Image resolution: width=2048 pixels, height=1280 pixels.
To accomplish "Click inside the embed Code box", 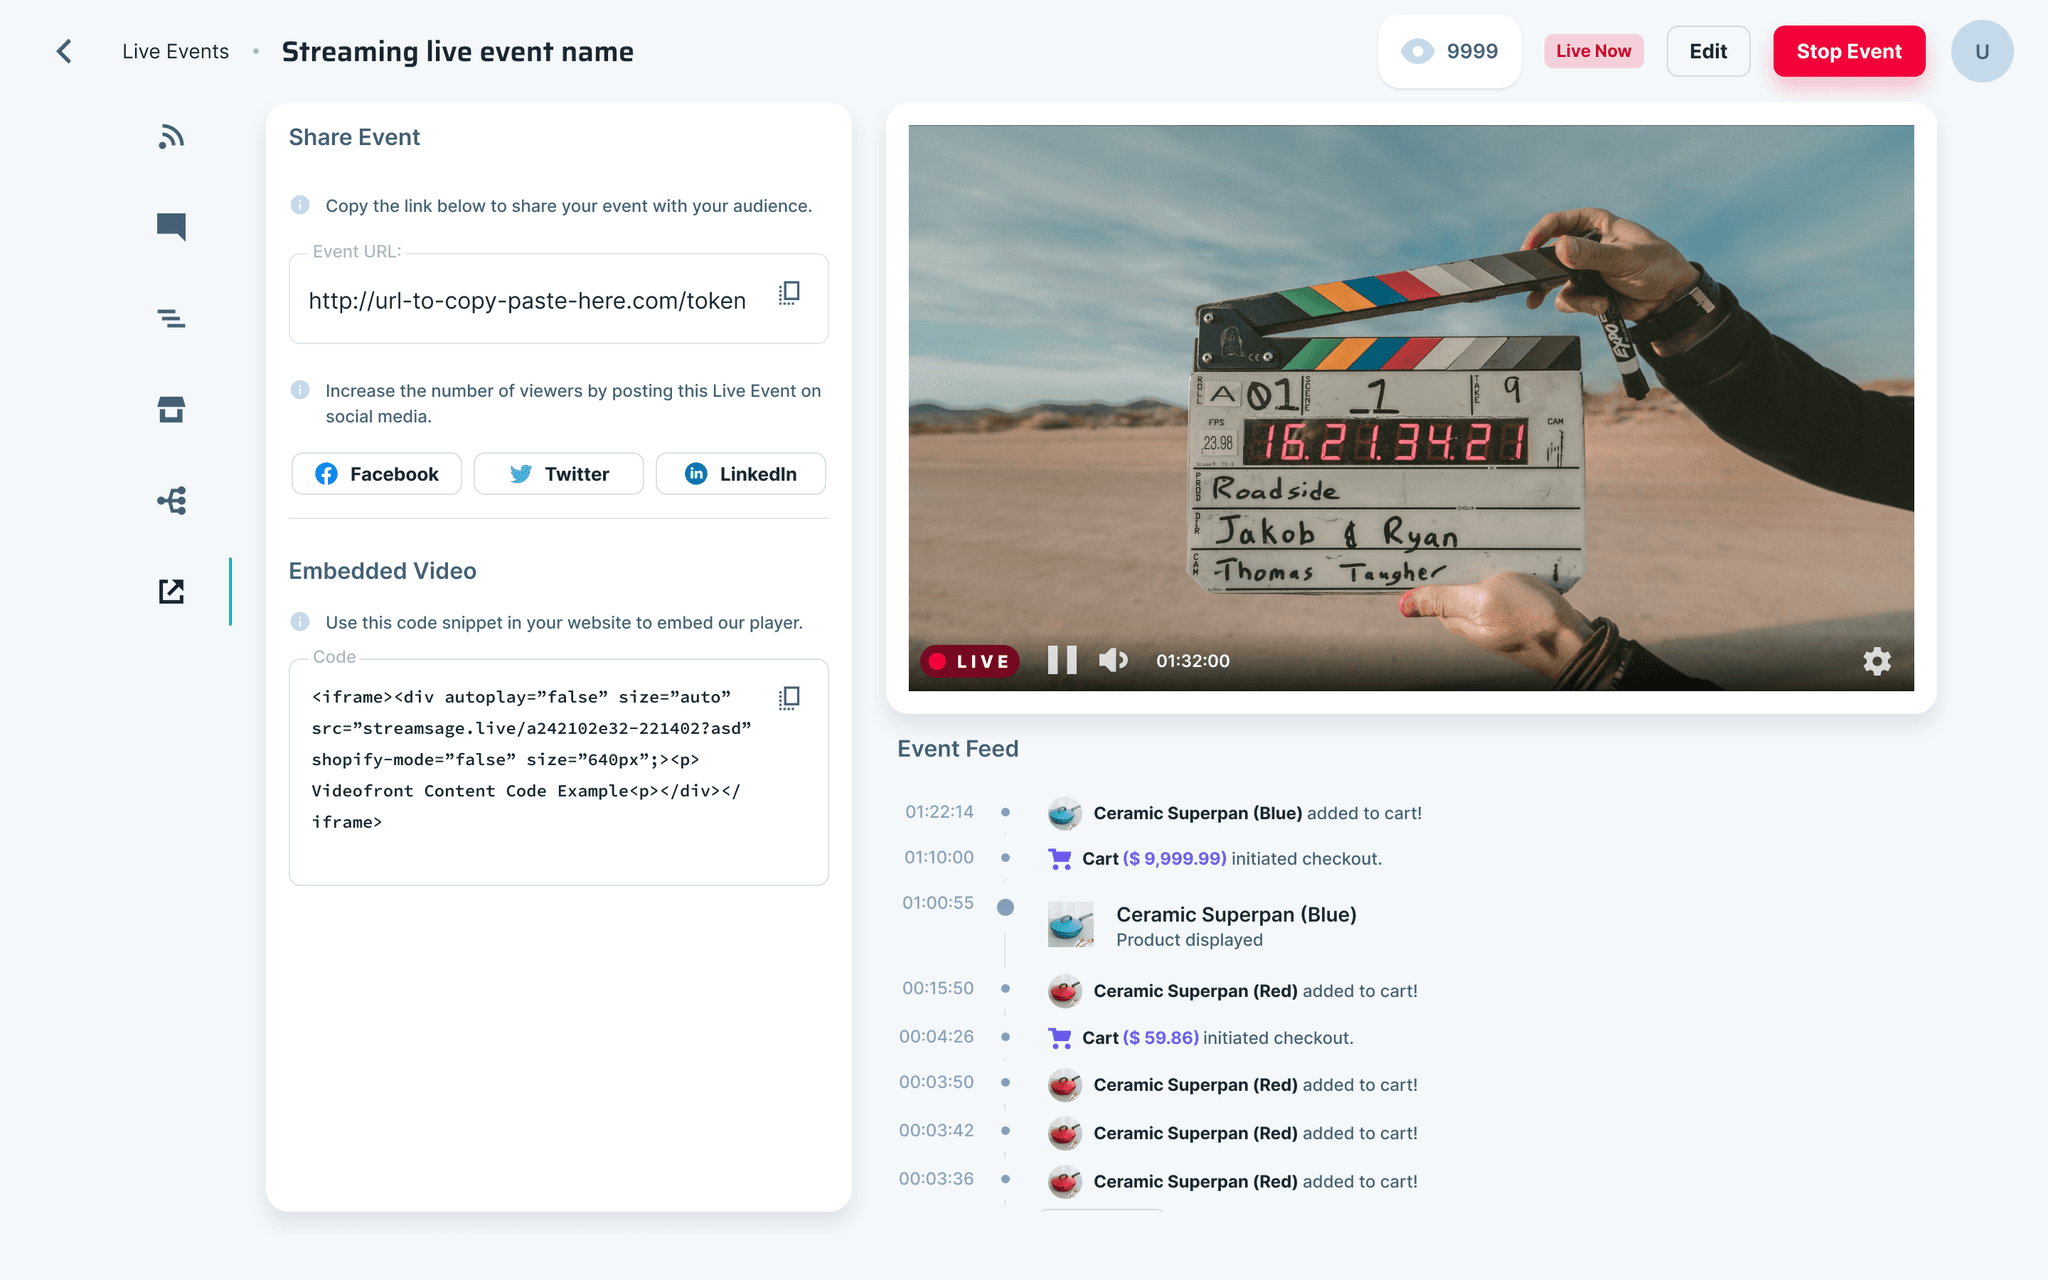I will pos(558,772).
